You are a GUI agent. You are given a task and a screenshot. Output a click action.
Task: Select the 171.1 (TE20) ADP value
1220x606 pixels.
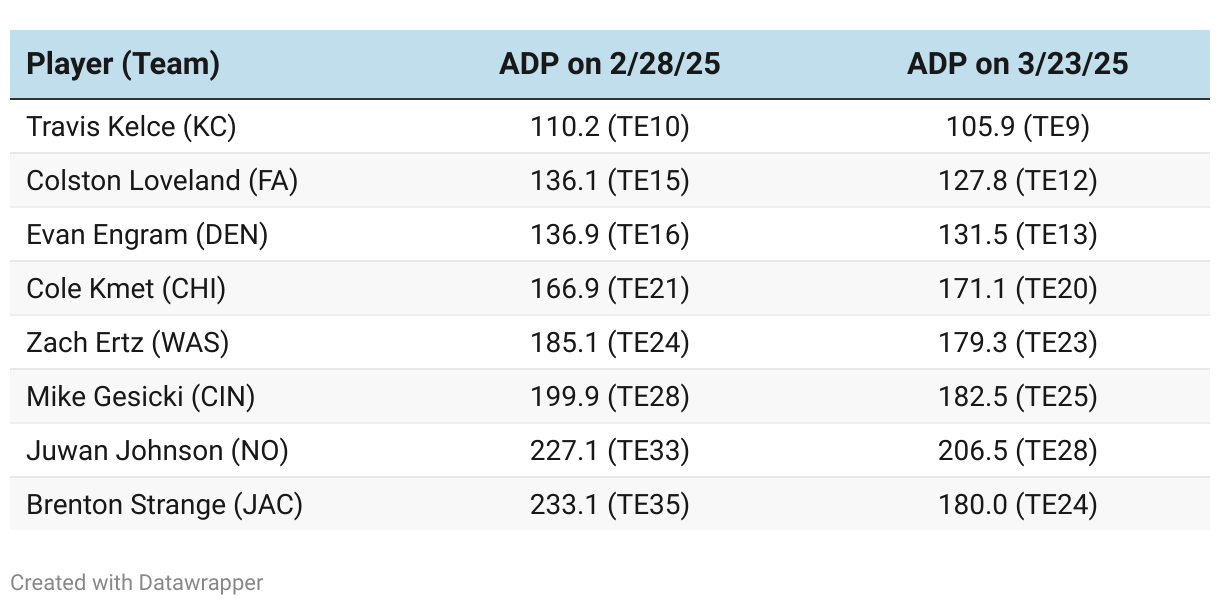click(x=1017, y=289)
